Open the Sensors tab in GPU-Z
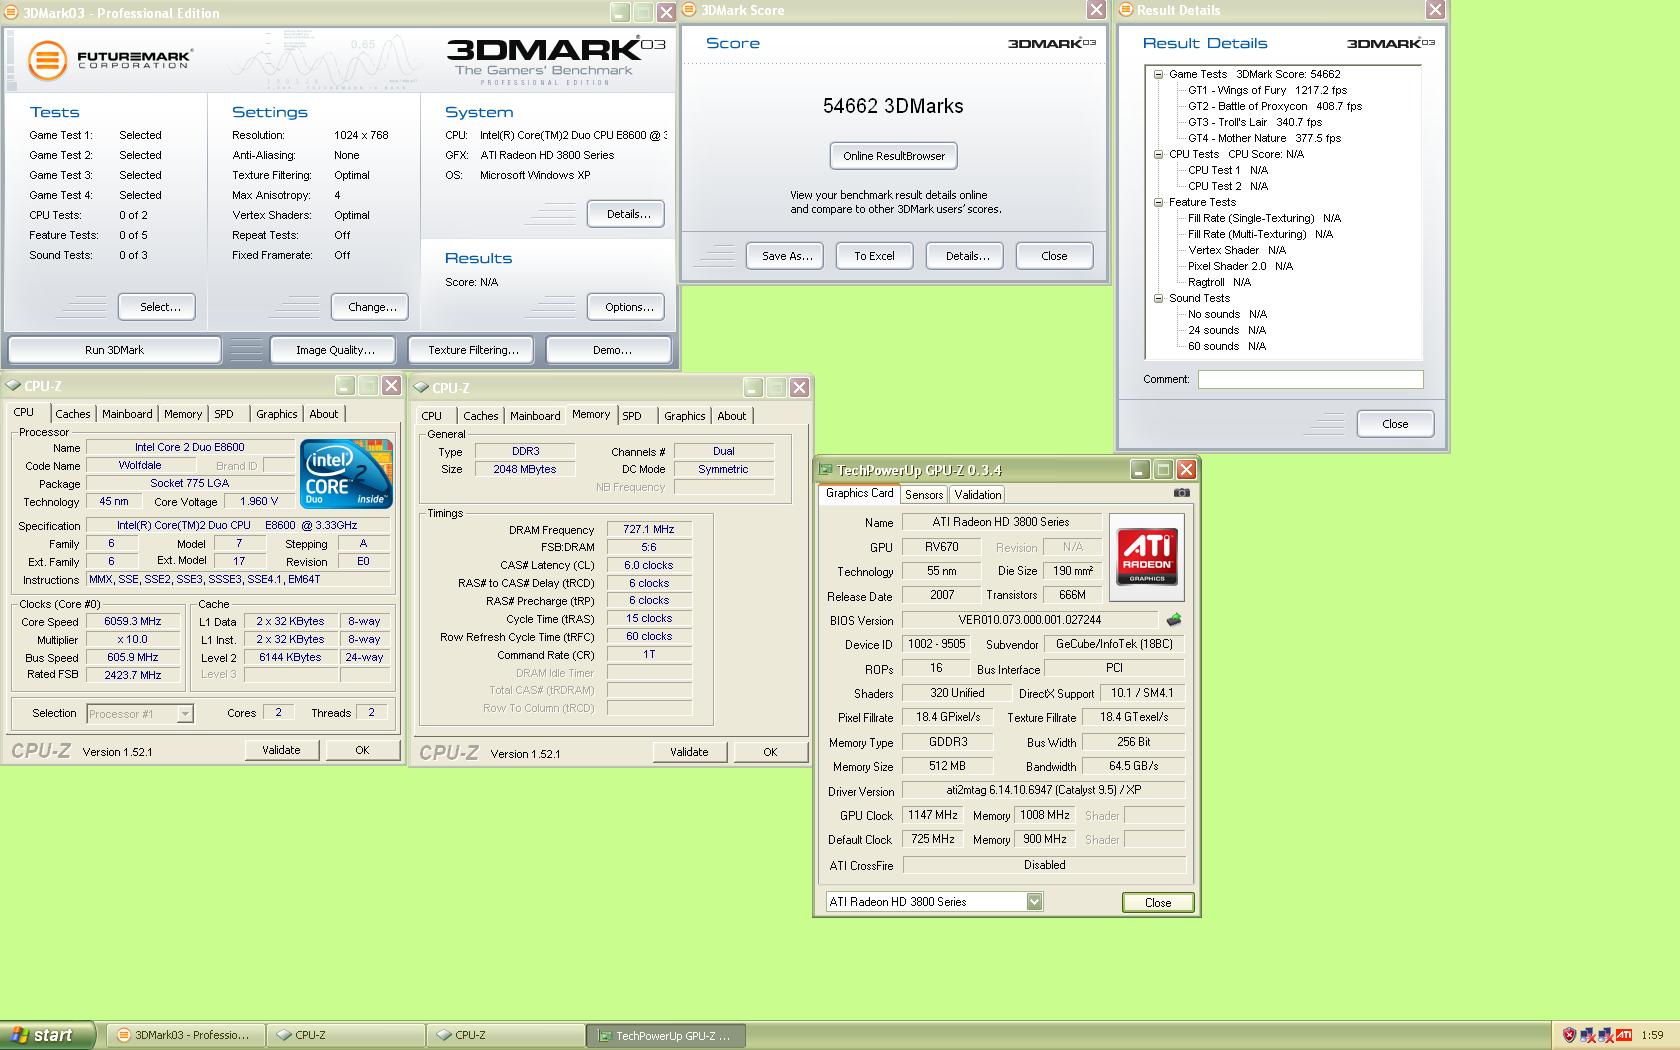Screen dimensions: 1680x1050 pyautogui.click(x=924, y=495)
